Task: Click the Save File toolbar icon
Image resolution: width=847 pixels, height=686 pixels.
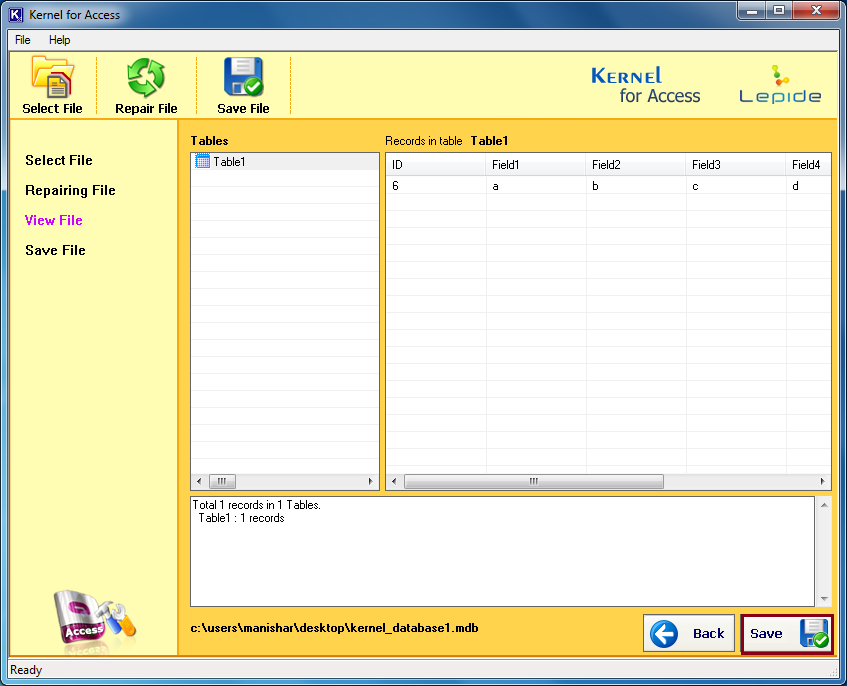Action: point(243,85)
